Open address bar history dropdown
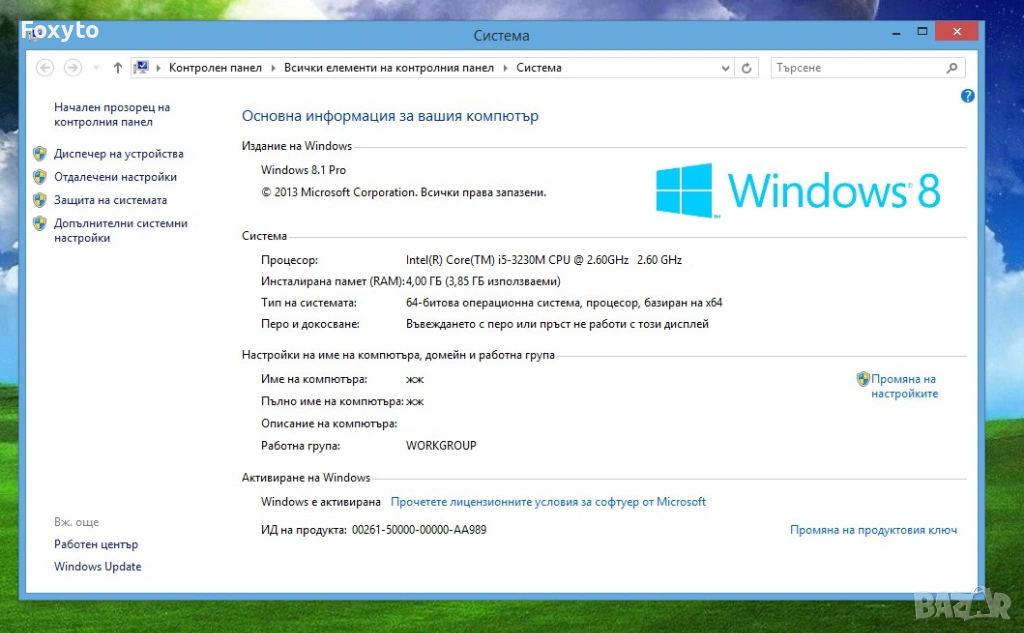The width and height of the screenshot is (1024, 633). coord(725,68)
